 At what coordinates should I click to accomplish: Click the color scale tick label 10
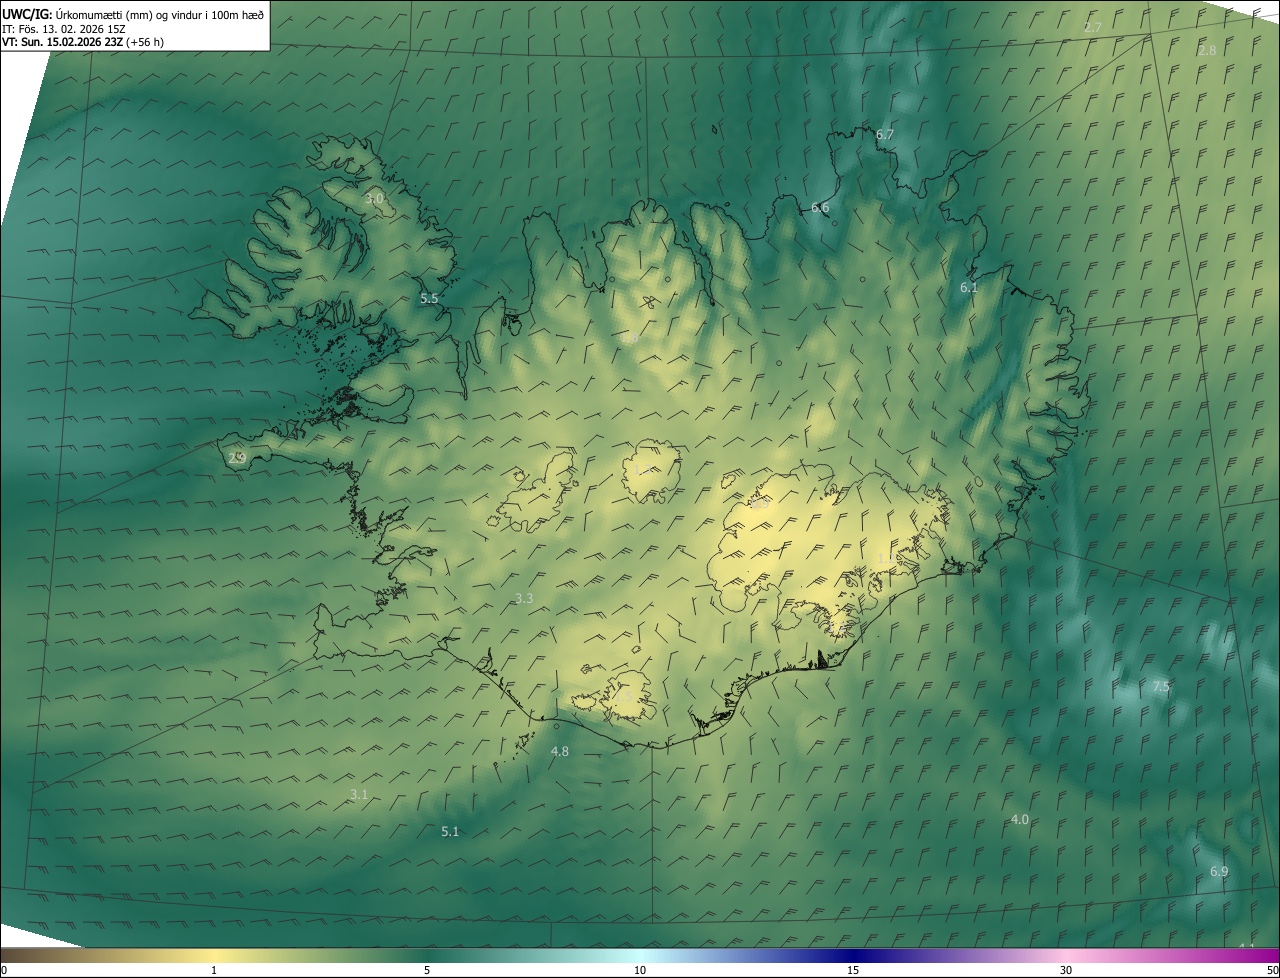[640, 970]
